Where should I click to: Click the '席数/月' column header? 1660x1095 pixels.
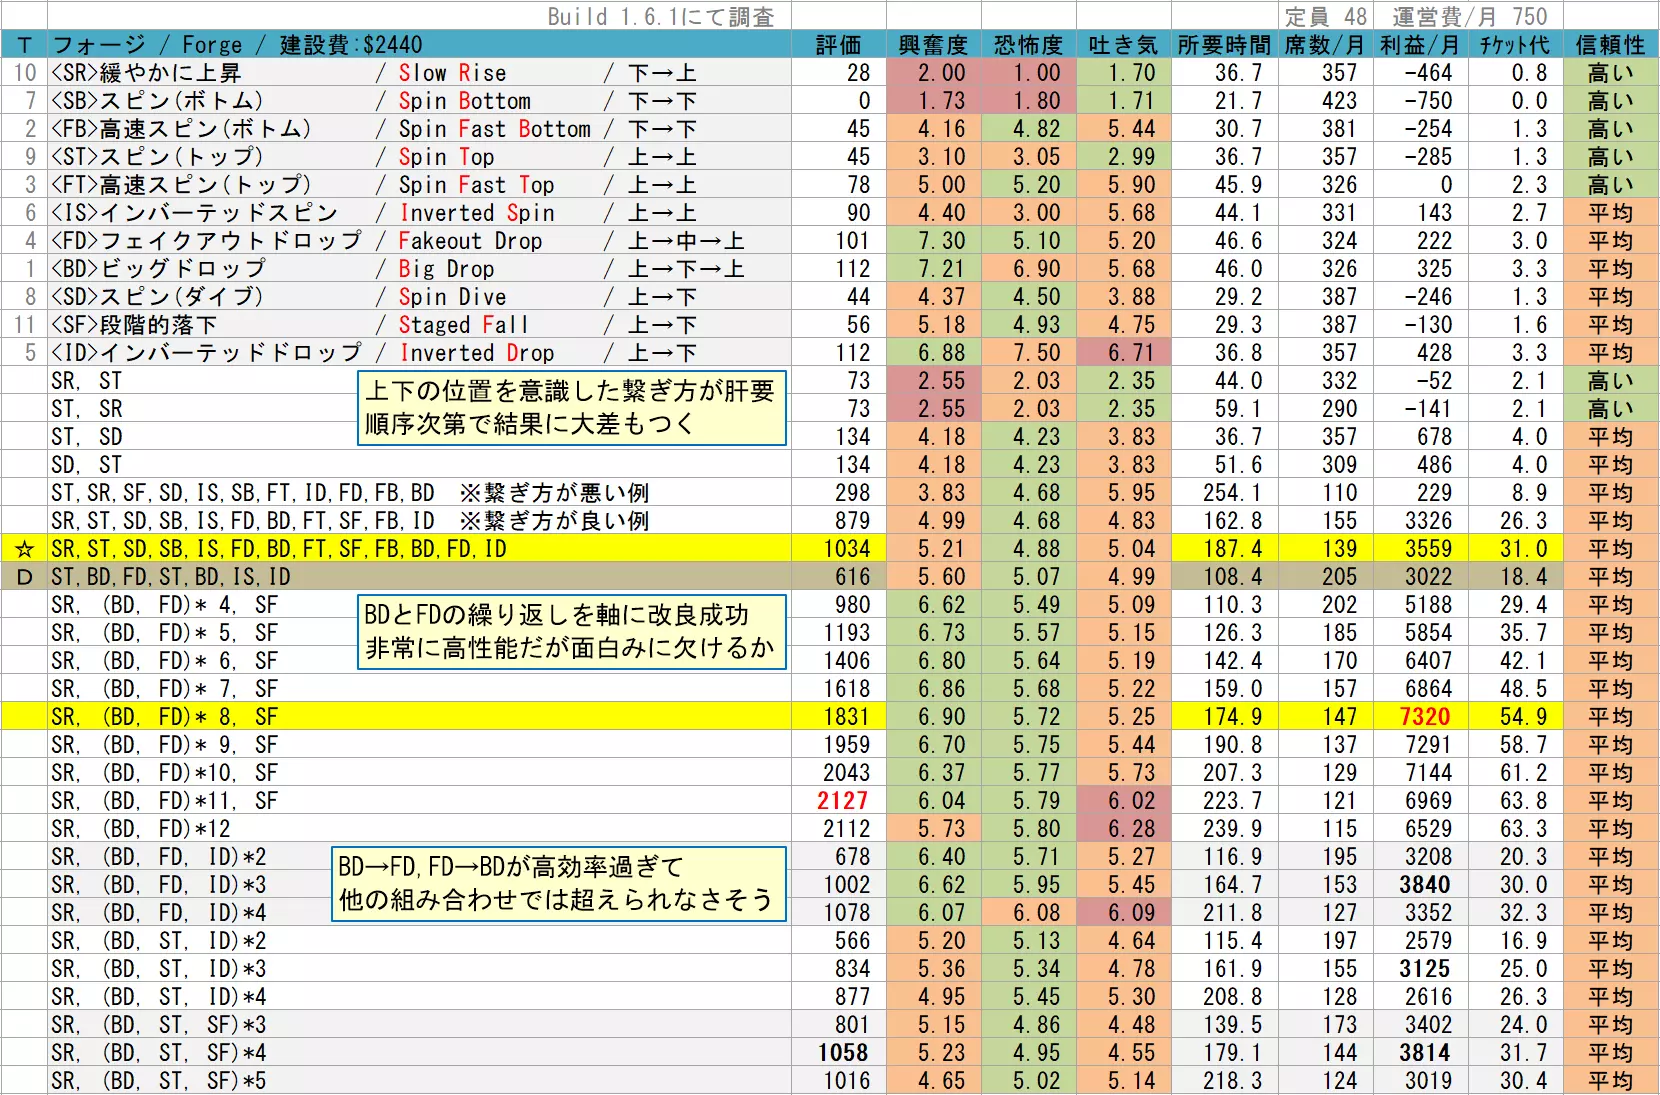pyautogui.click(x=1324, y=44)
